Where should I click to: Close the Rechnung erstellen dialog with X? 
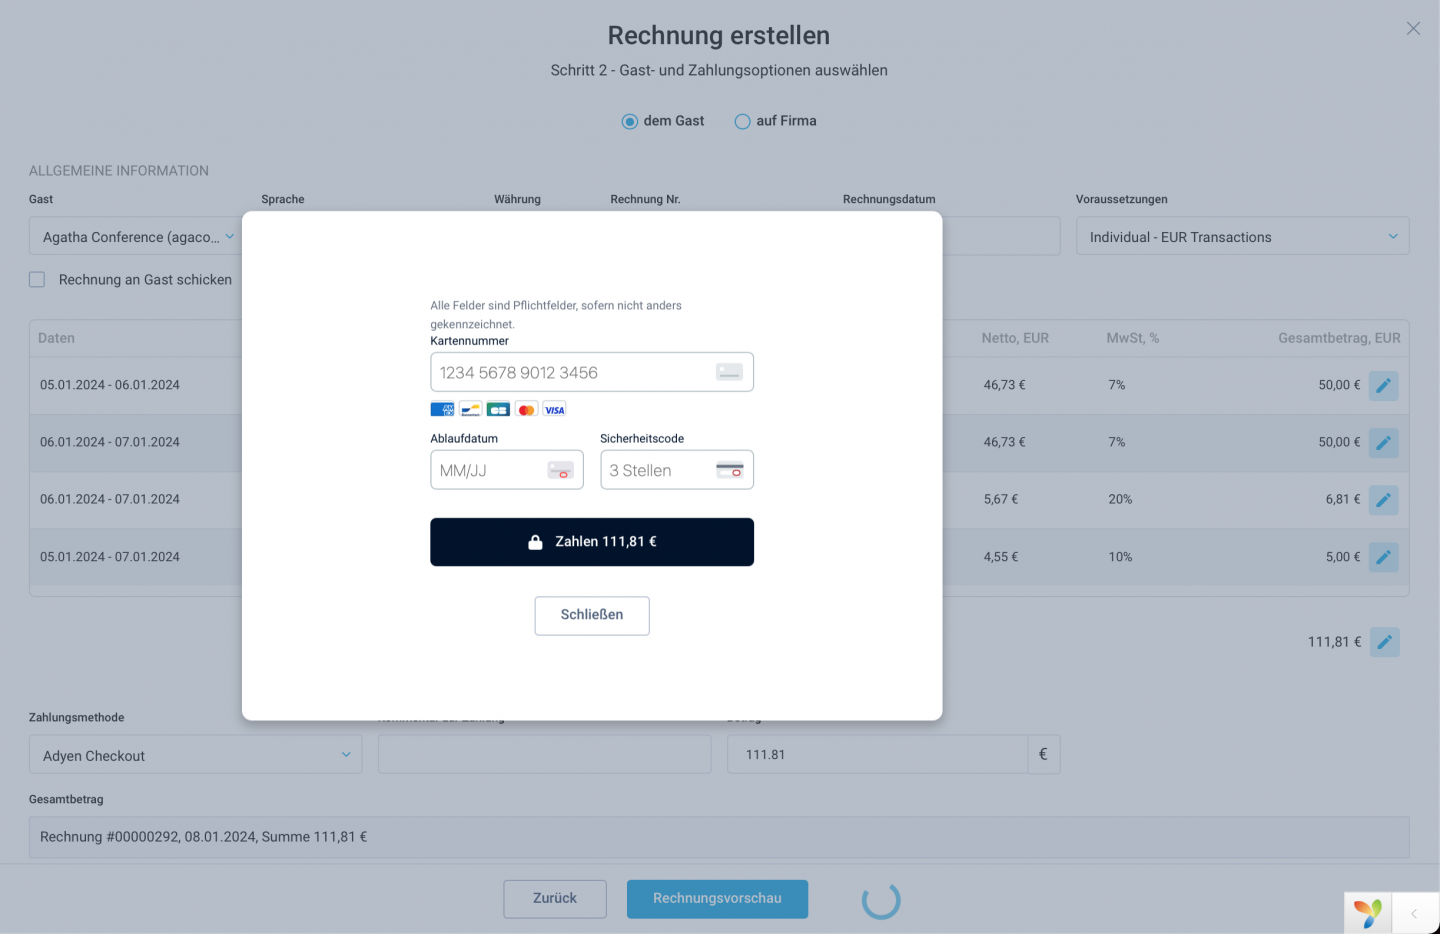(x=1413, y=28)
